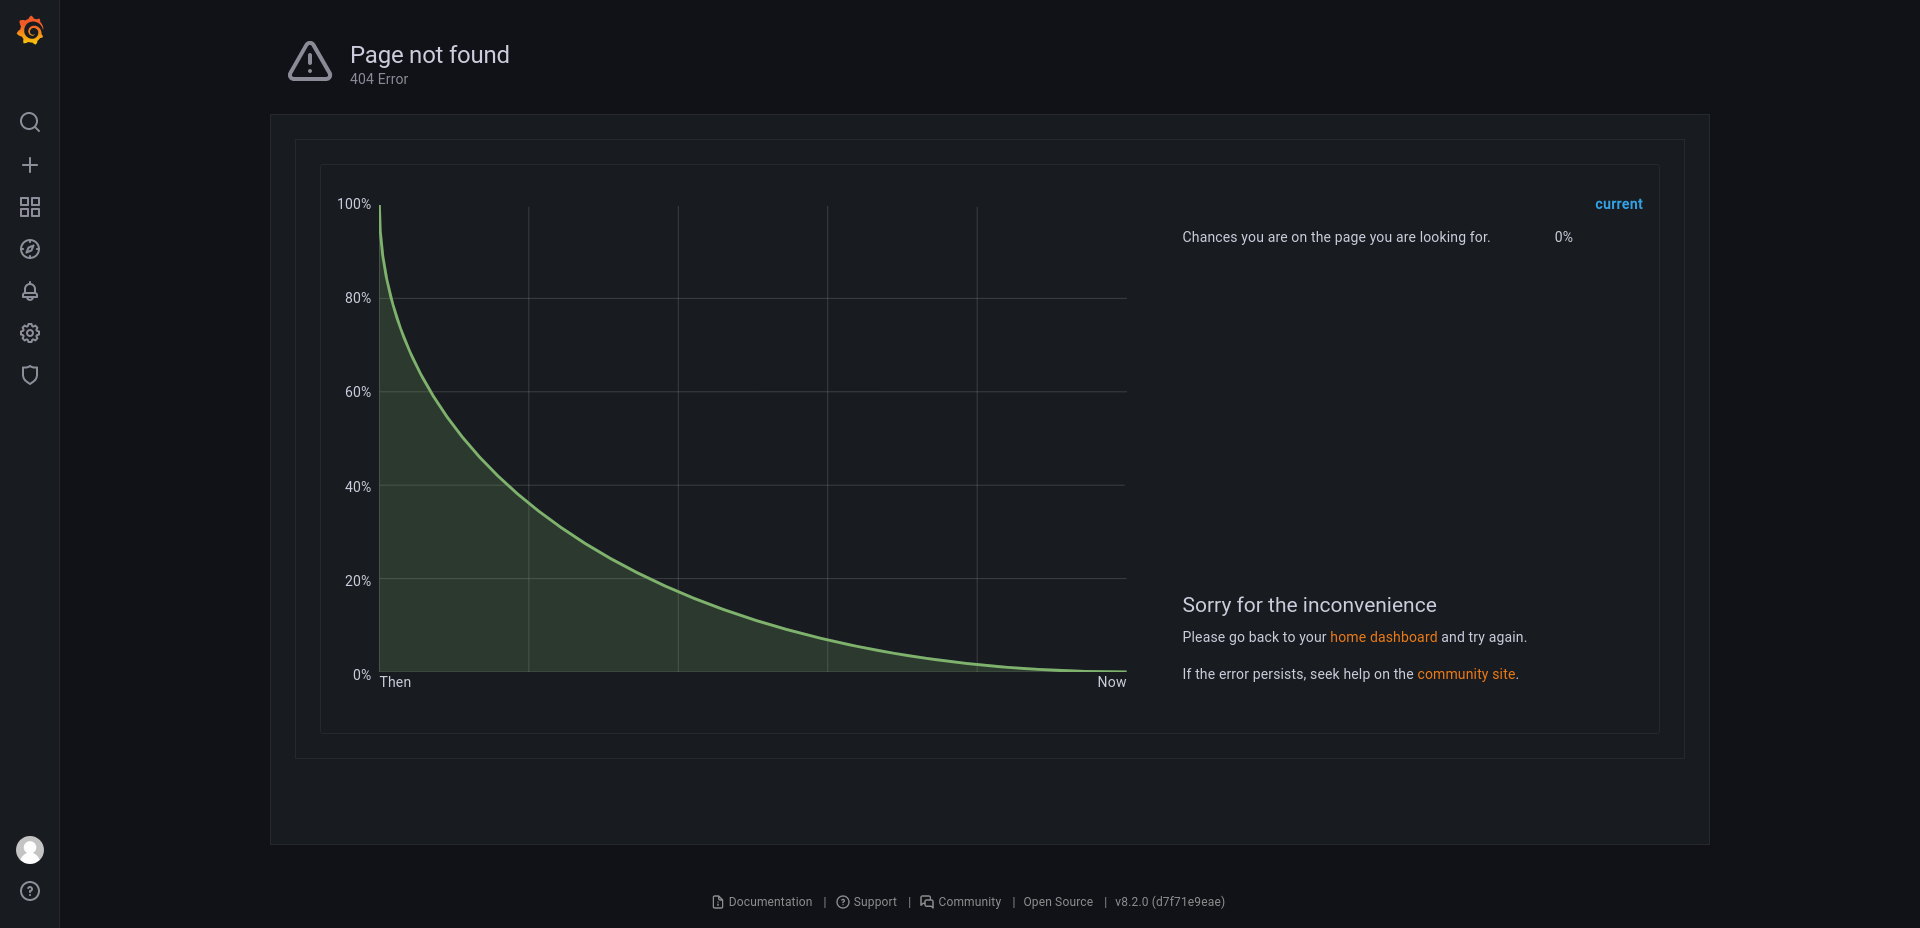Open the Explore compass icon
1920x928 pixels.
pos(30,249)
